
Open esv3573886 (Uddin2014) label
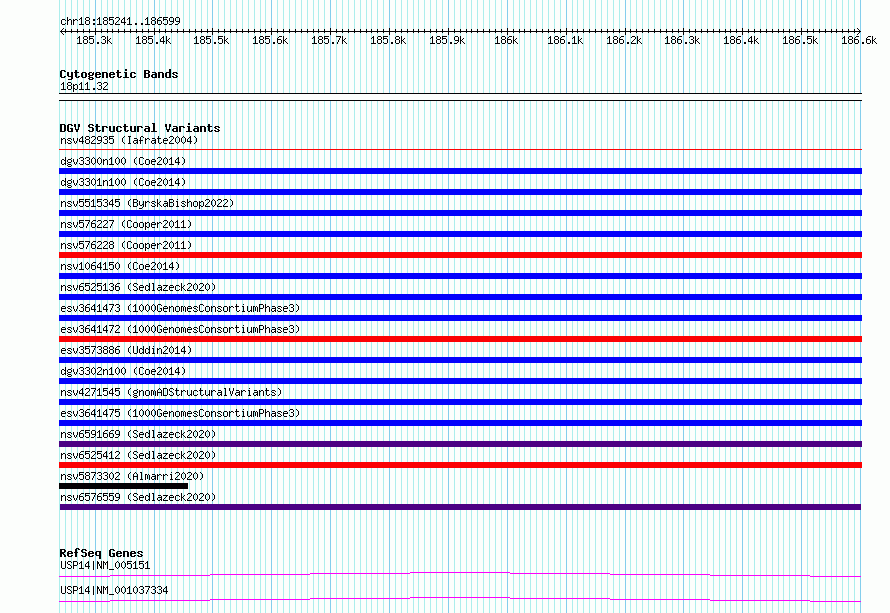(126, 350)
